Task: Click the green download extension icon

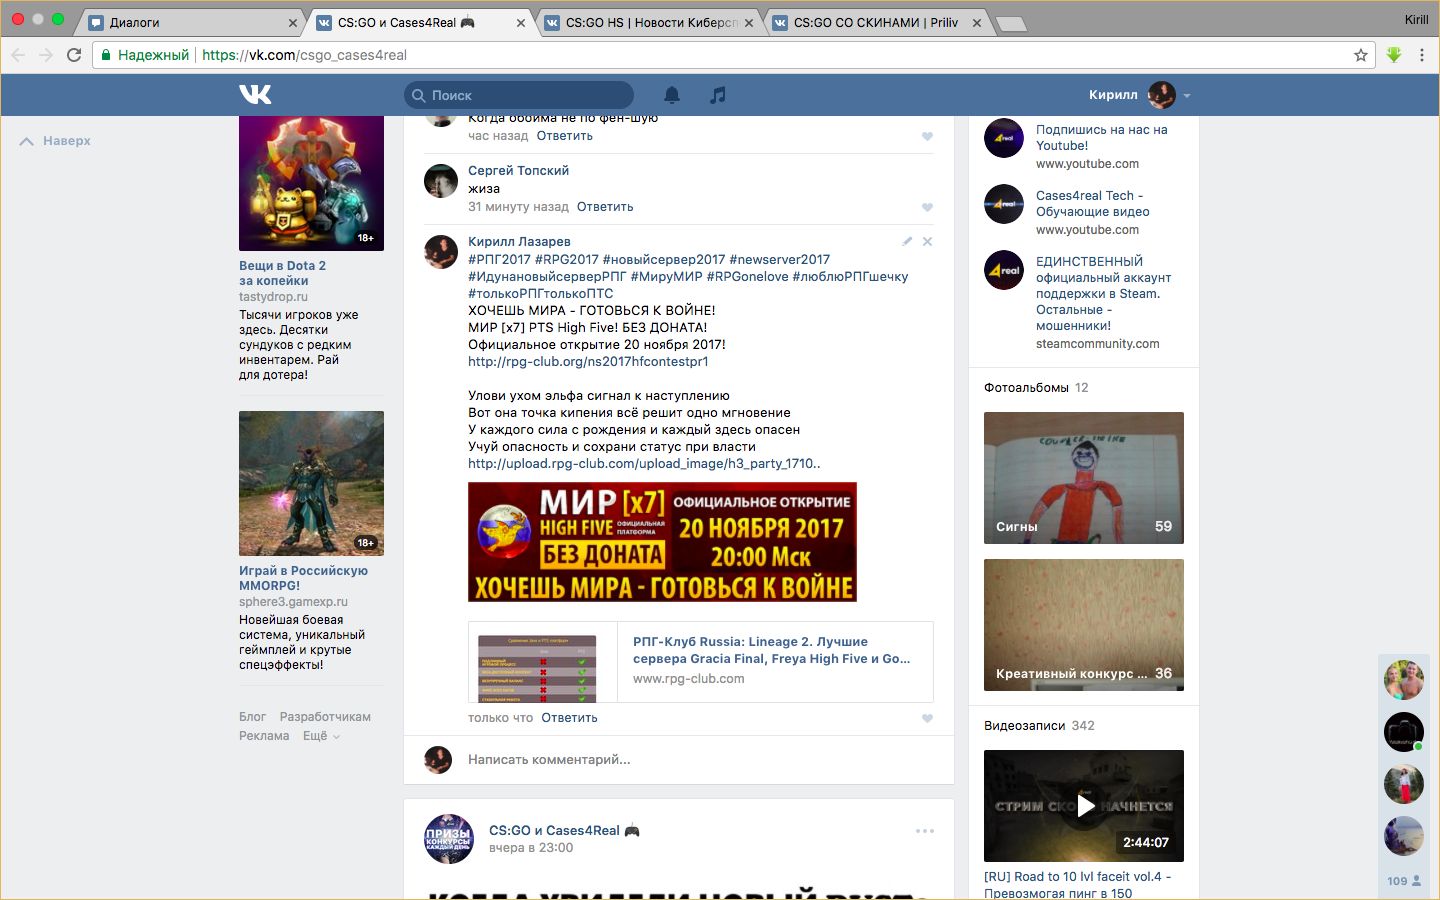Action: (1394, 55)
